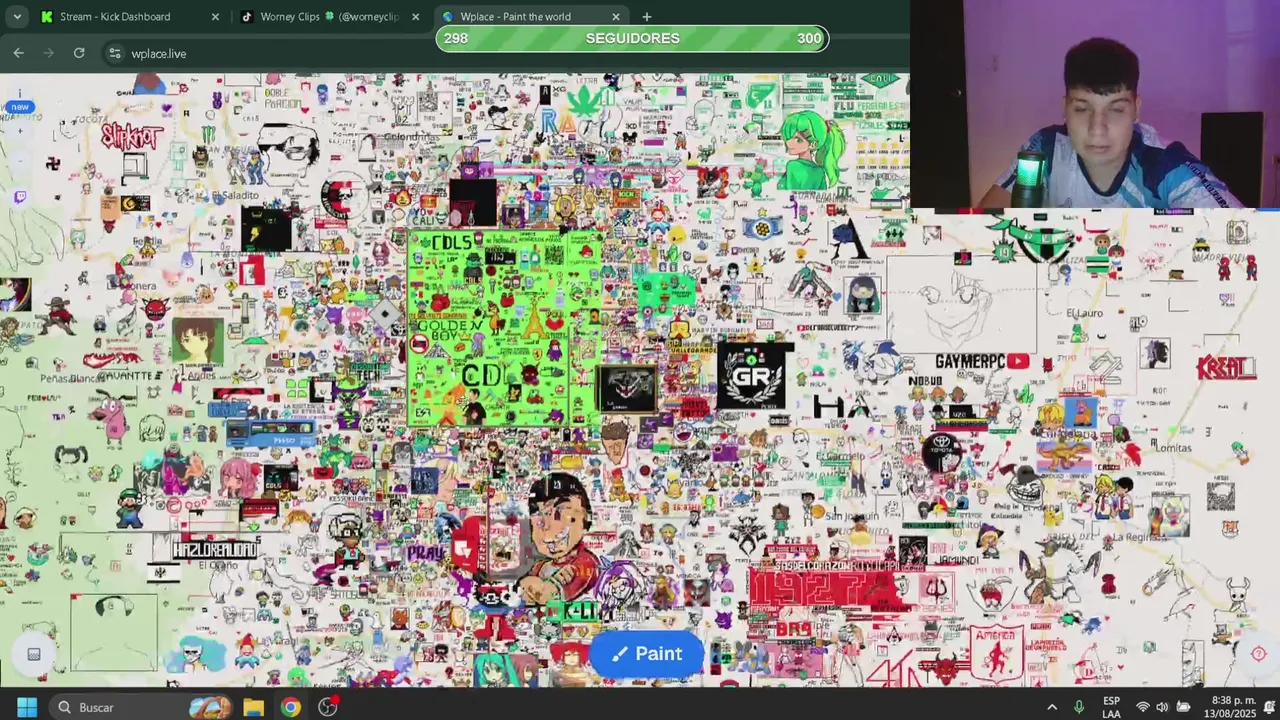Close the Worney Clips tab
The height and width of the screenshot is (720, 1280).
coord(415,17)
